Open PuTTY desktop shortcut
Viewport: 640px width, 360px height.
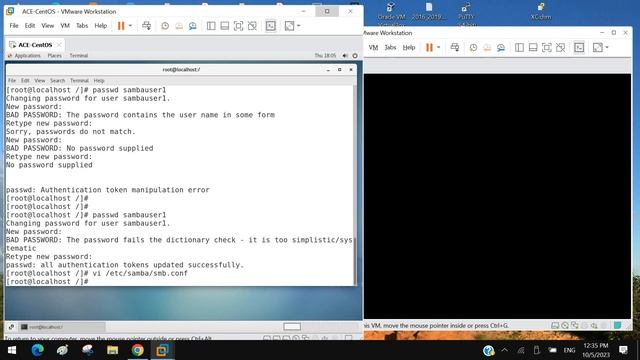point(466,12)
